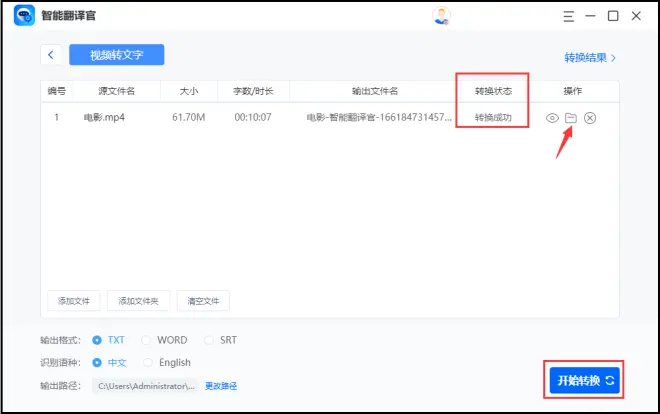The height and width of the screenshot is (414, 660).
Task: Select WORD output format
Action: click(165, 340)
